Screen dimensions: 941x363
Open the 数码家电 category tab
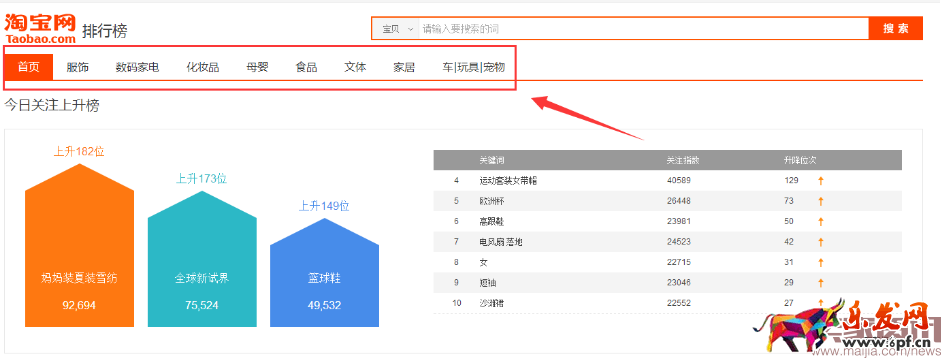coord(137,67)
